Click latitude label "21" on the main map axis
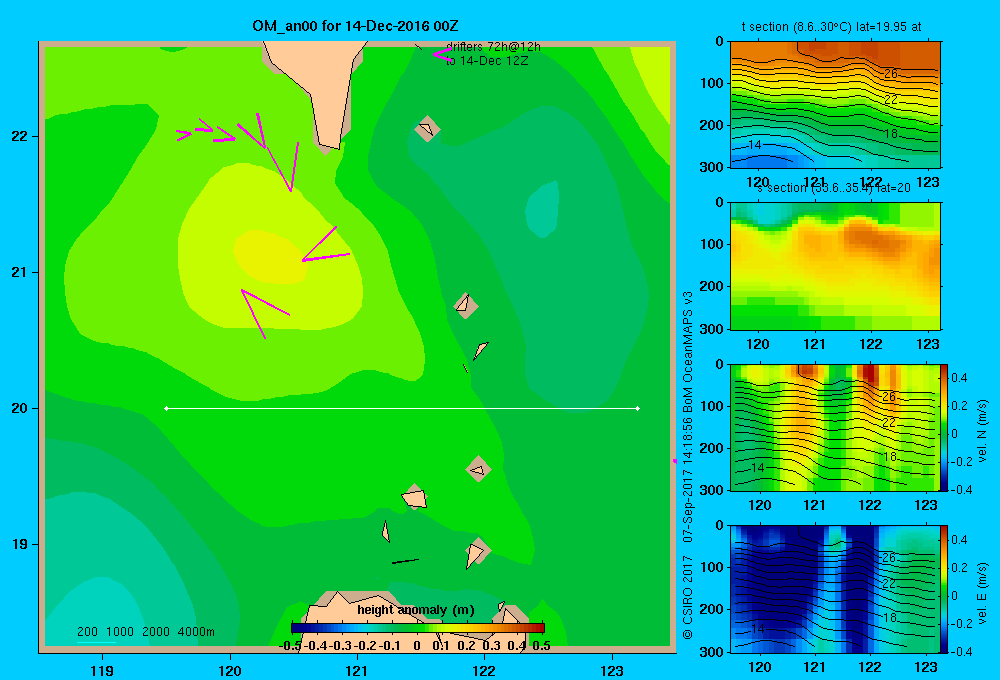 click(x=20, y=272)
